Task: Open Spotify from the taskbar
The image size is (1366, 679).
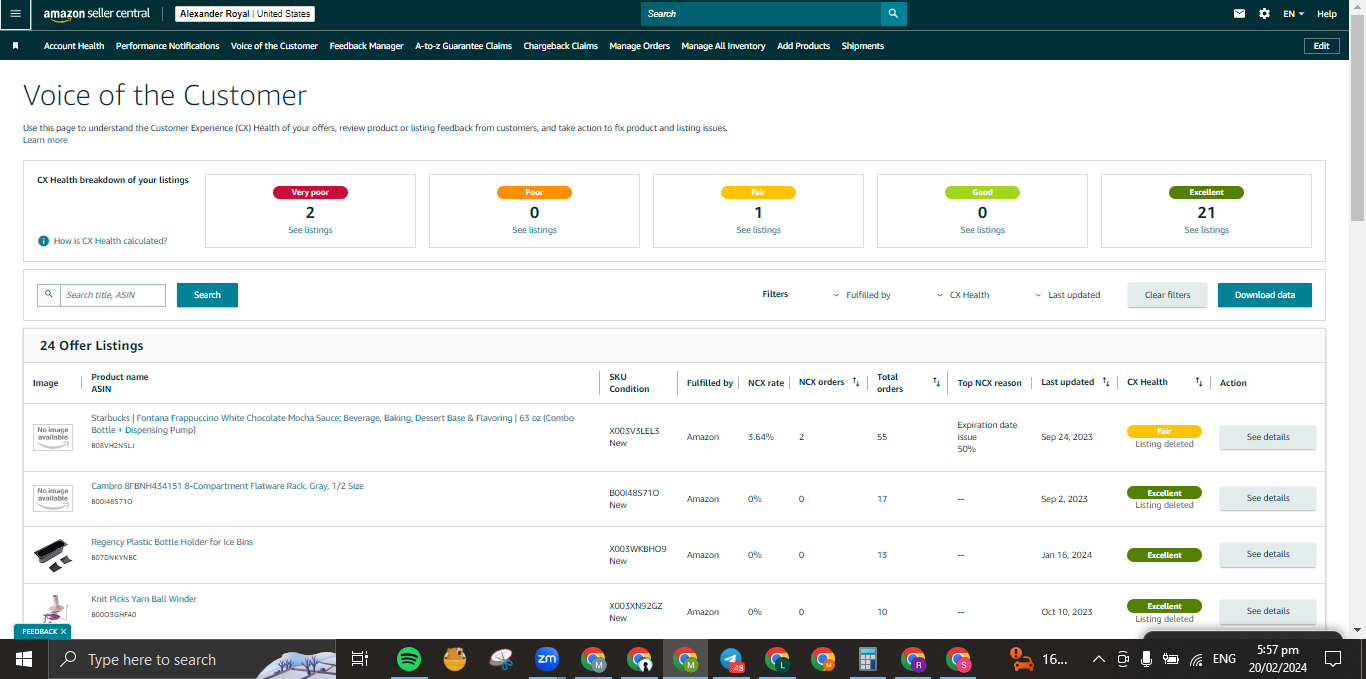Action: [408, 659]
